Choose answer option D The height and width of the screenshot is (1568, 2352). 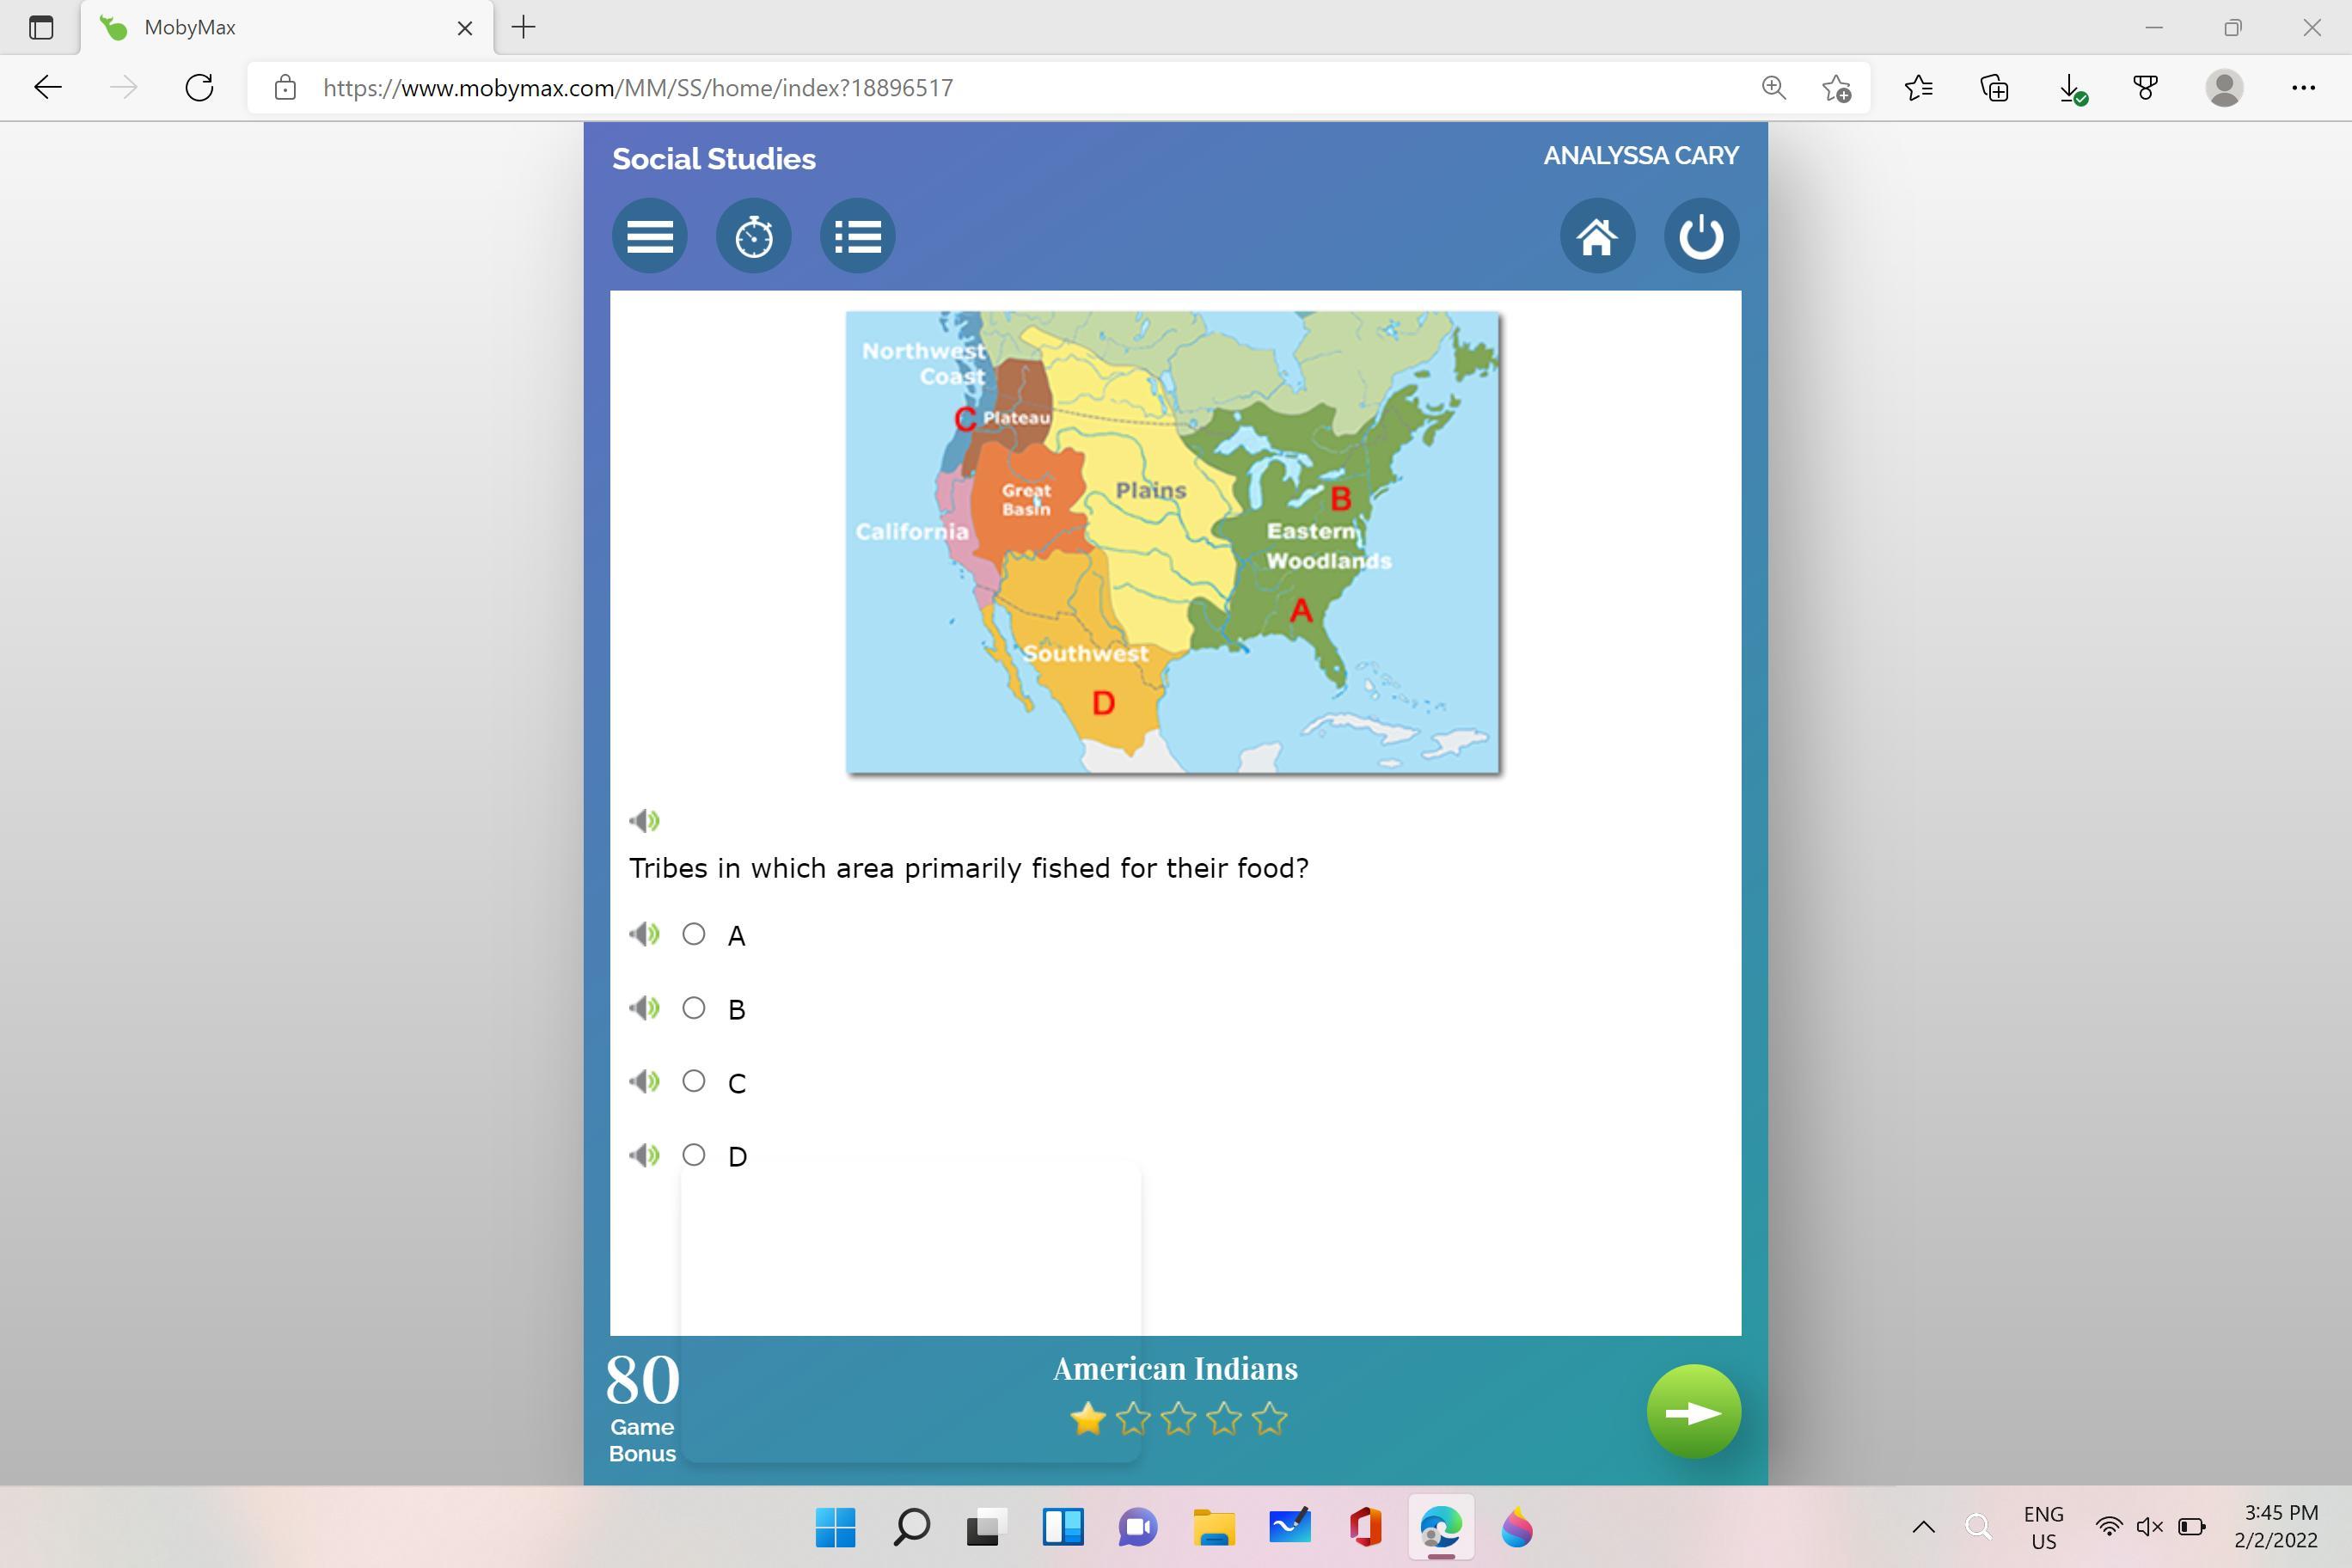[693, 1155]
